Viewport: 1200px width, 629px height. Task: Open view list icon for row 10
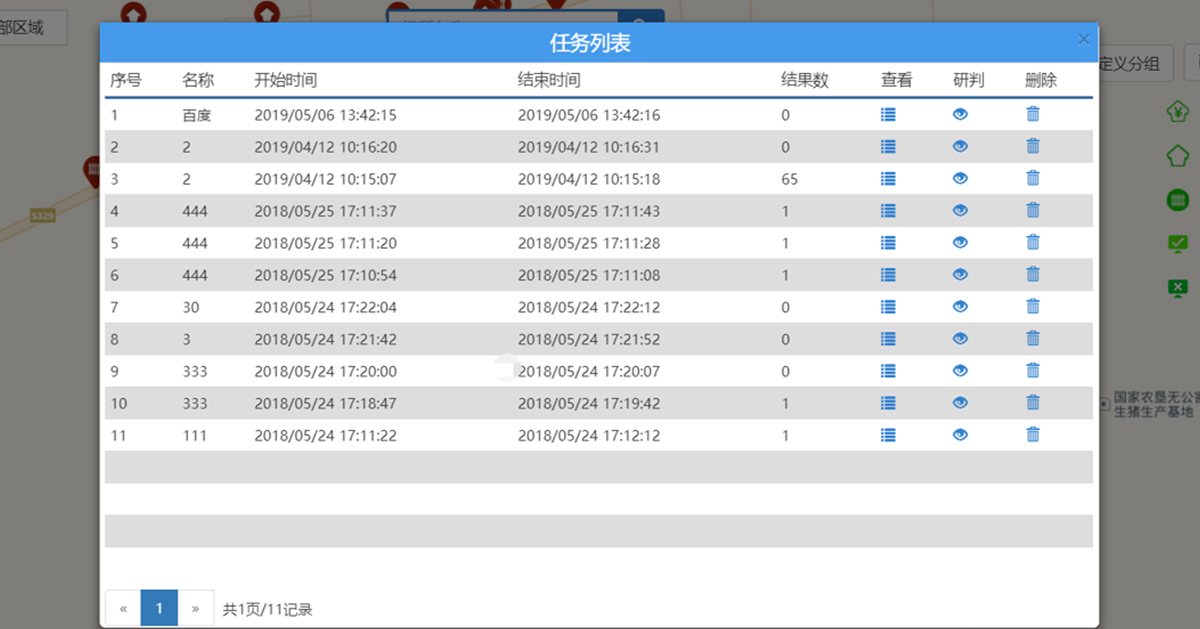888,402
